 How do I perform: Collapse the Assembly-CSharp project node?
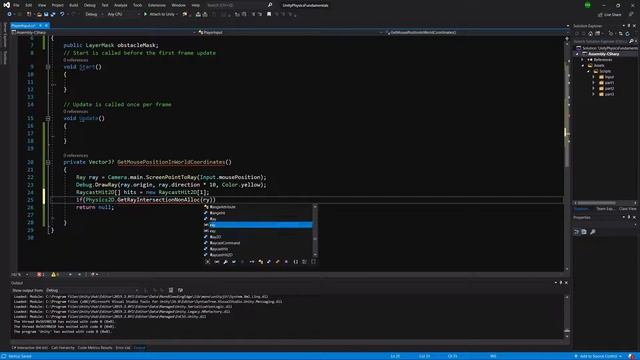pos(577,54)
